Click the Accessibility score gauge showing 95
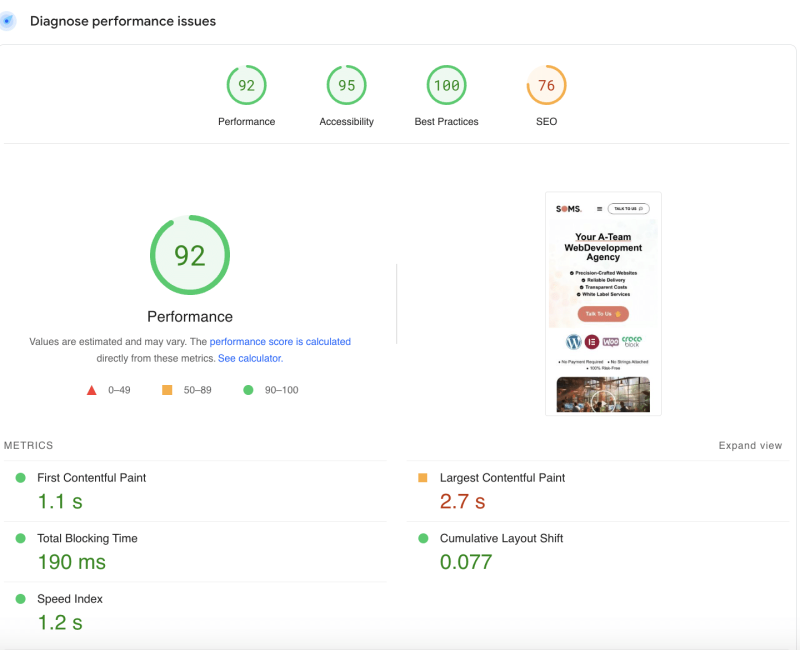This screenshot has height=650, width=800. pyautogui.click(x=346, y=86)
